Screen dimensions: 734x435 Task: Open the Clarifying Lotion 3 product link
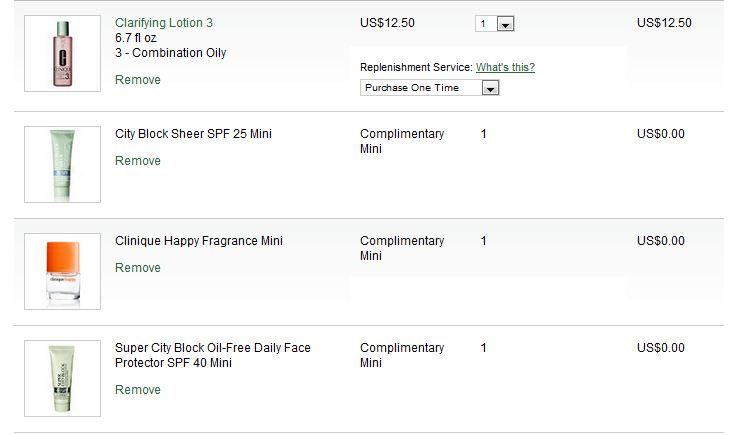[164, 22]
